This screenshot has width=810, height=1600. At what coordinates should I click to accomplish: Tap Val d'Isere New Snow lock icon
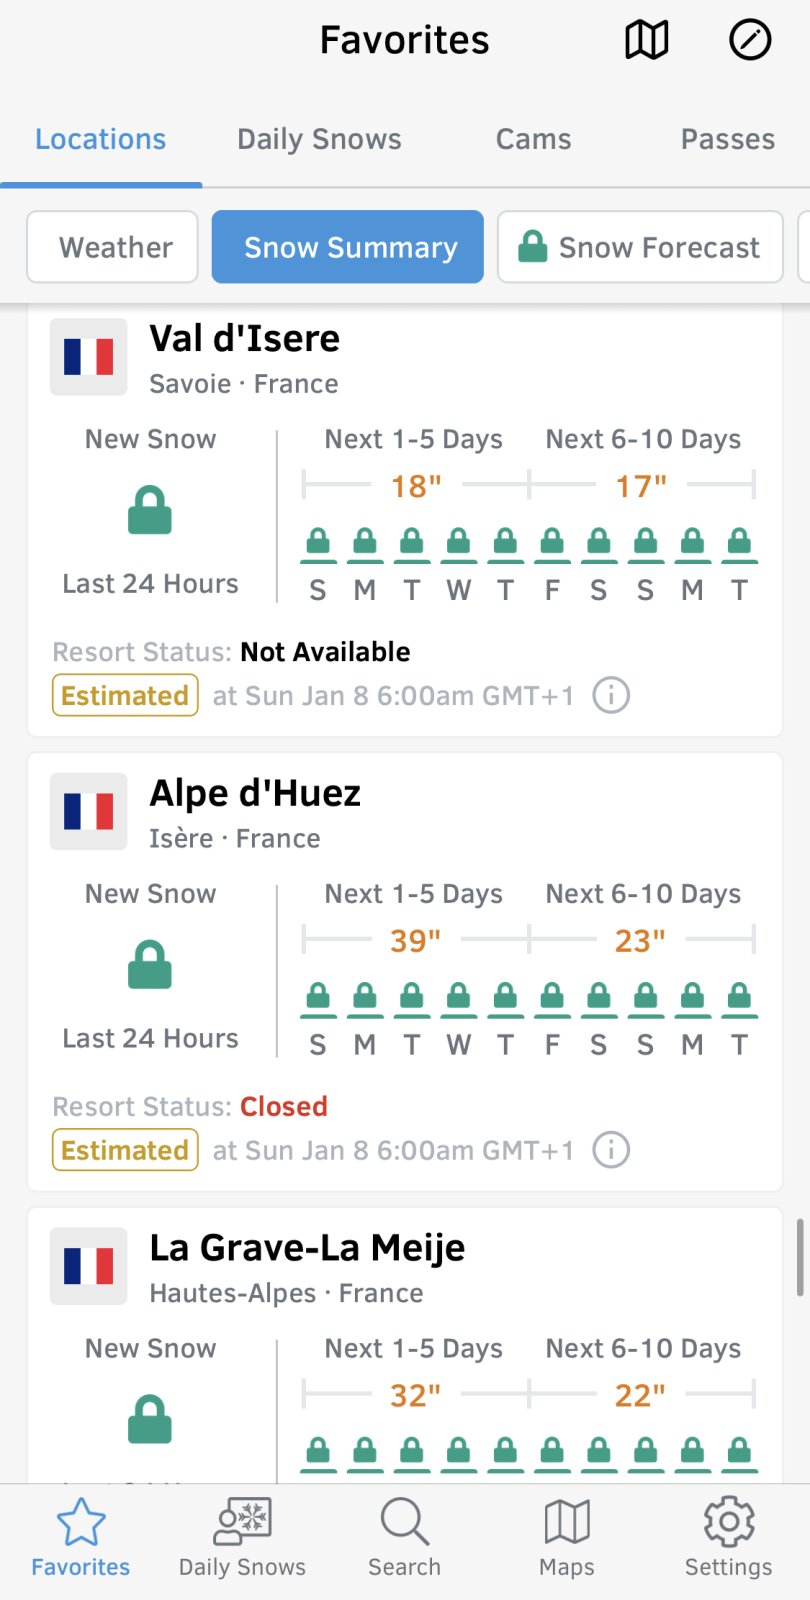[x=150, y=510]
